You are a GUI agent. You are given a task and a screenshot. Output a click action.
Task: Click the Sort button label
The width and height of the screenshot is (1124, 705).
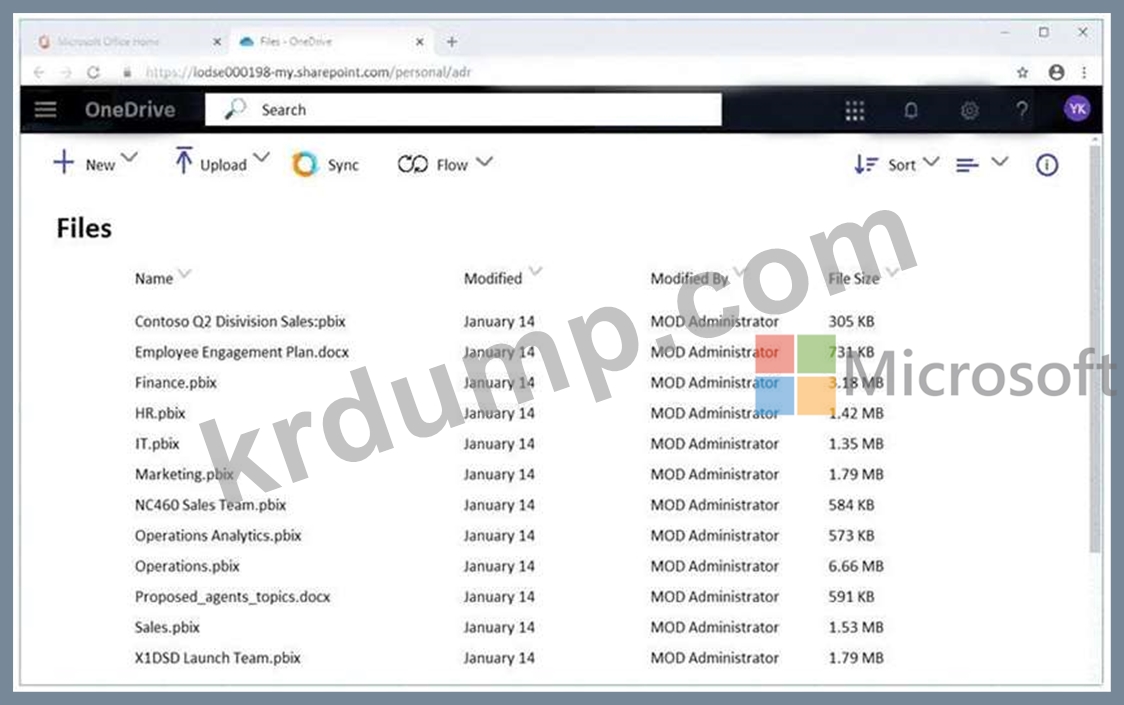pos(902,165)
